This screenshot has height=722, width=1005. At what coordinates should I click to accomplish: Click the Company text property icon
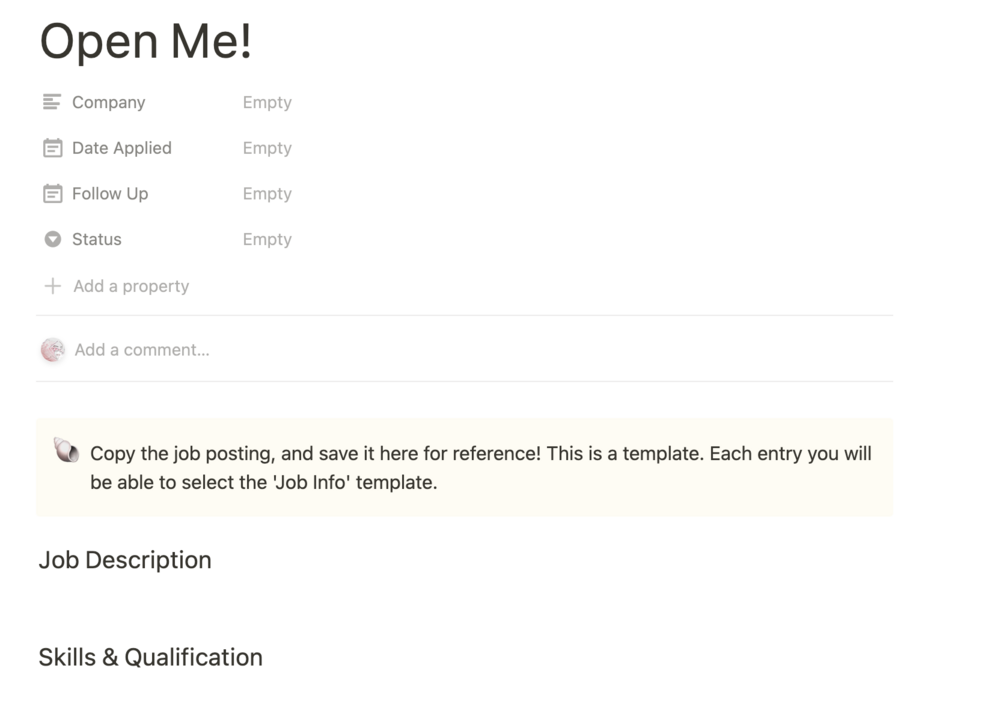click(x=52, y=102)
